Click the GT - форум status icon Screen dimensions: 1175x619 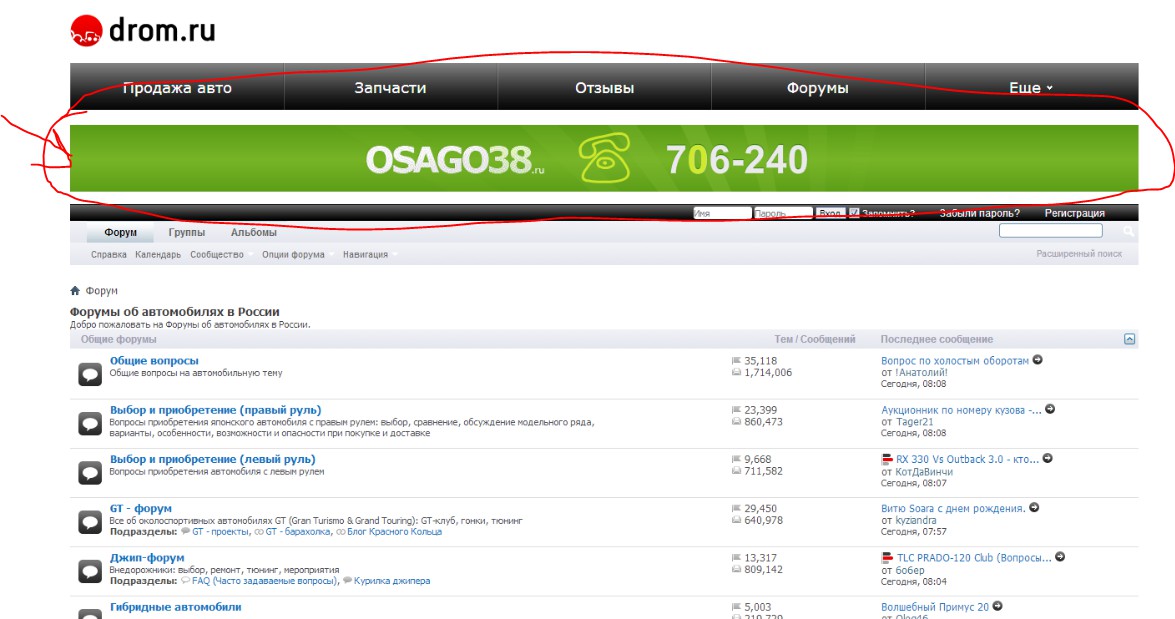coord(90,522)
